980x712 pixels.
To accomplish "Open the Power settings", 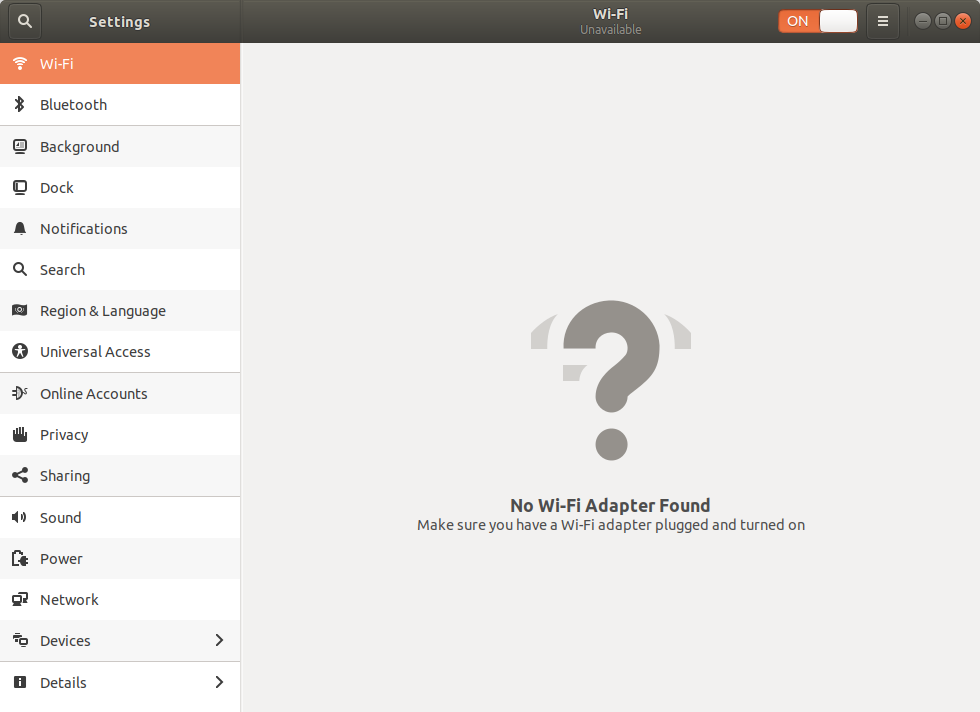I will coord(120,558).
